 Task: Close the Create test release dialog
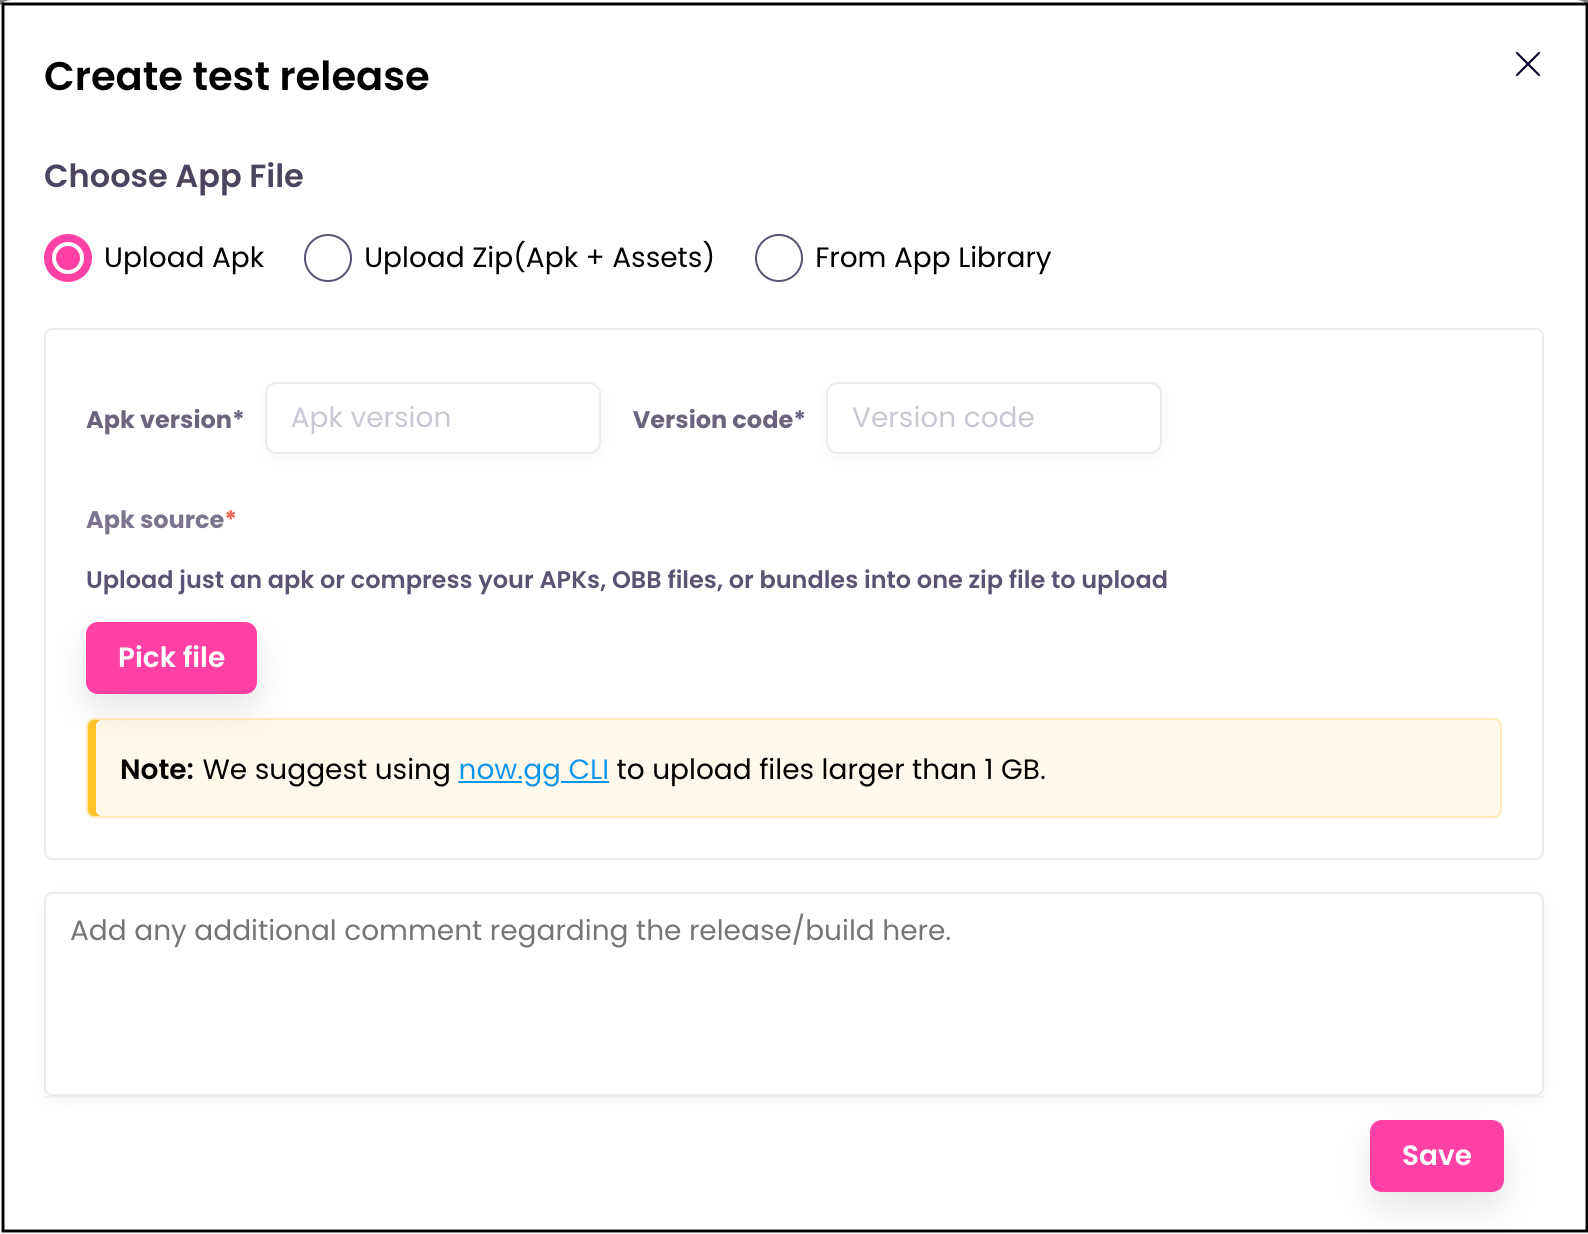click(x=1528, y=64)
